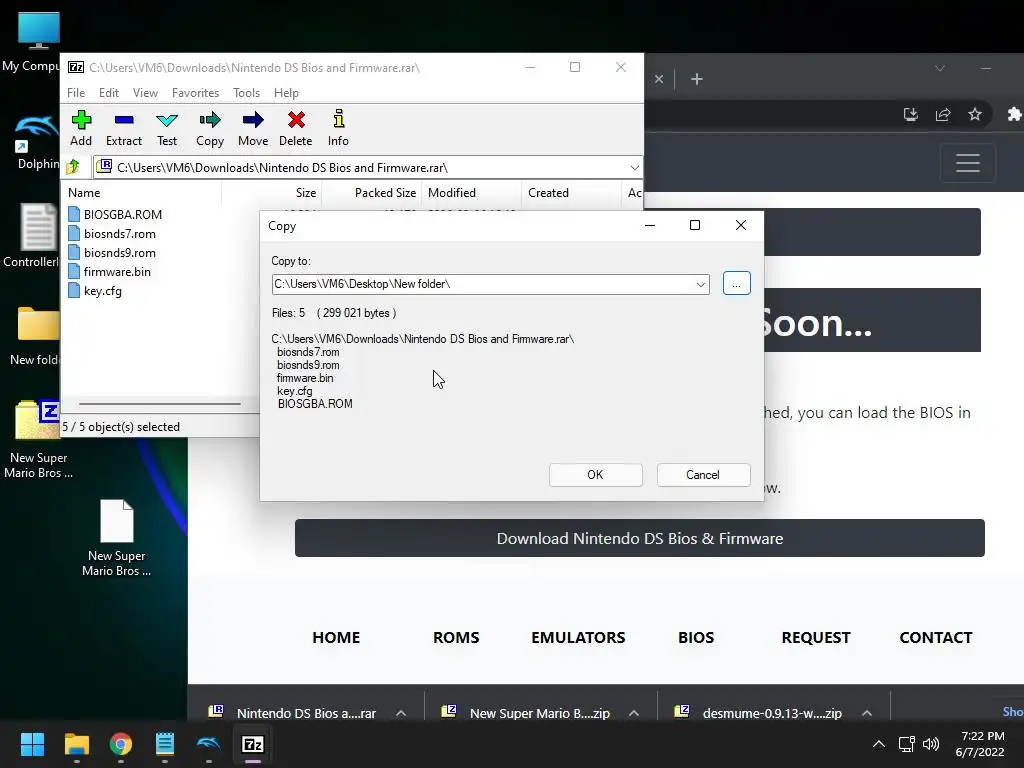Click the Test toolbar icon
The image size is (1024, 768).
(167, 128)
